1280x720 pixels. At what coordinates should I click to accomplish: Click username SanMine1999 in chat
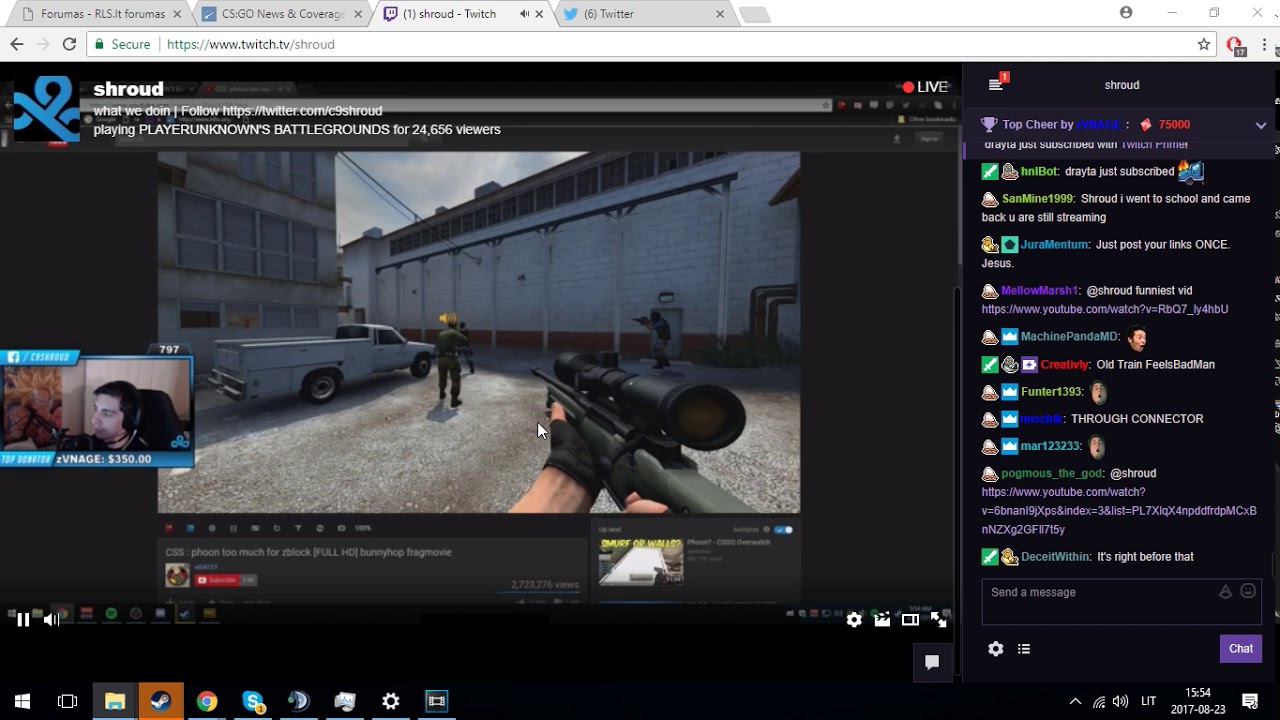(1038, 199)
